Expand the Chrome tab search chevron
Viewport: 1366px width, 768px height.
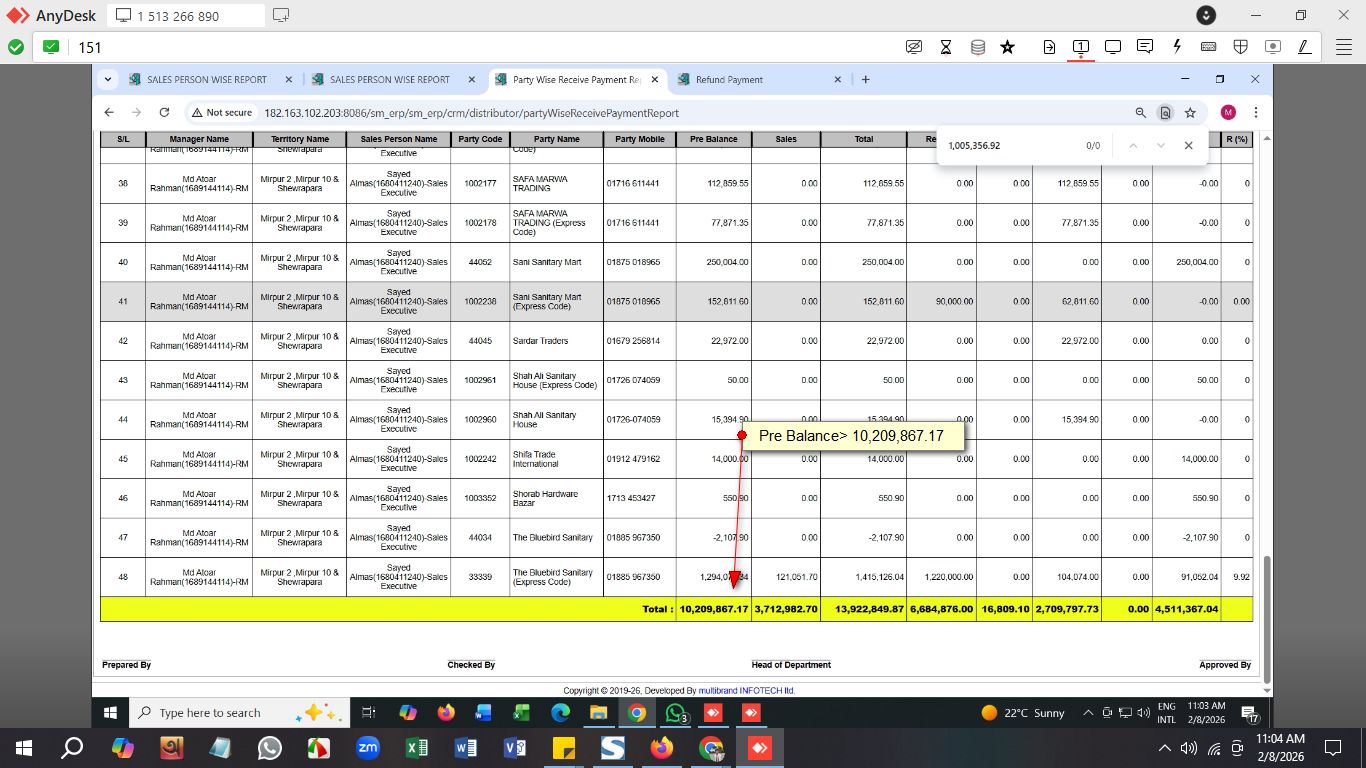pos(108,80)
